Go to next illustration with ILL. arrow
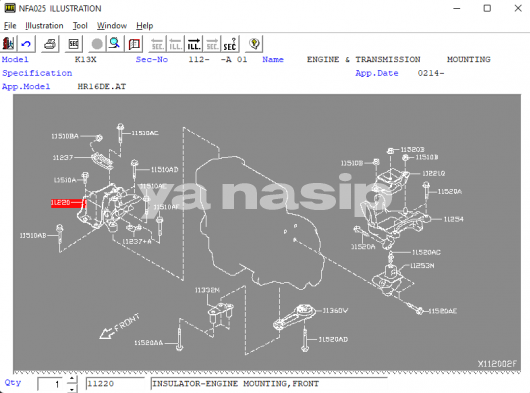 coord(194,44)
